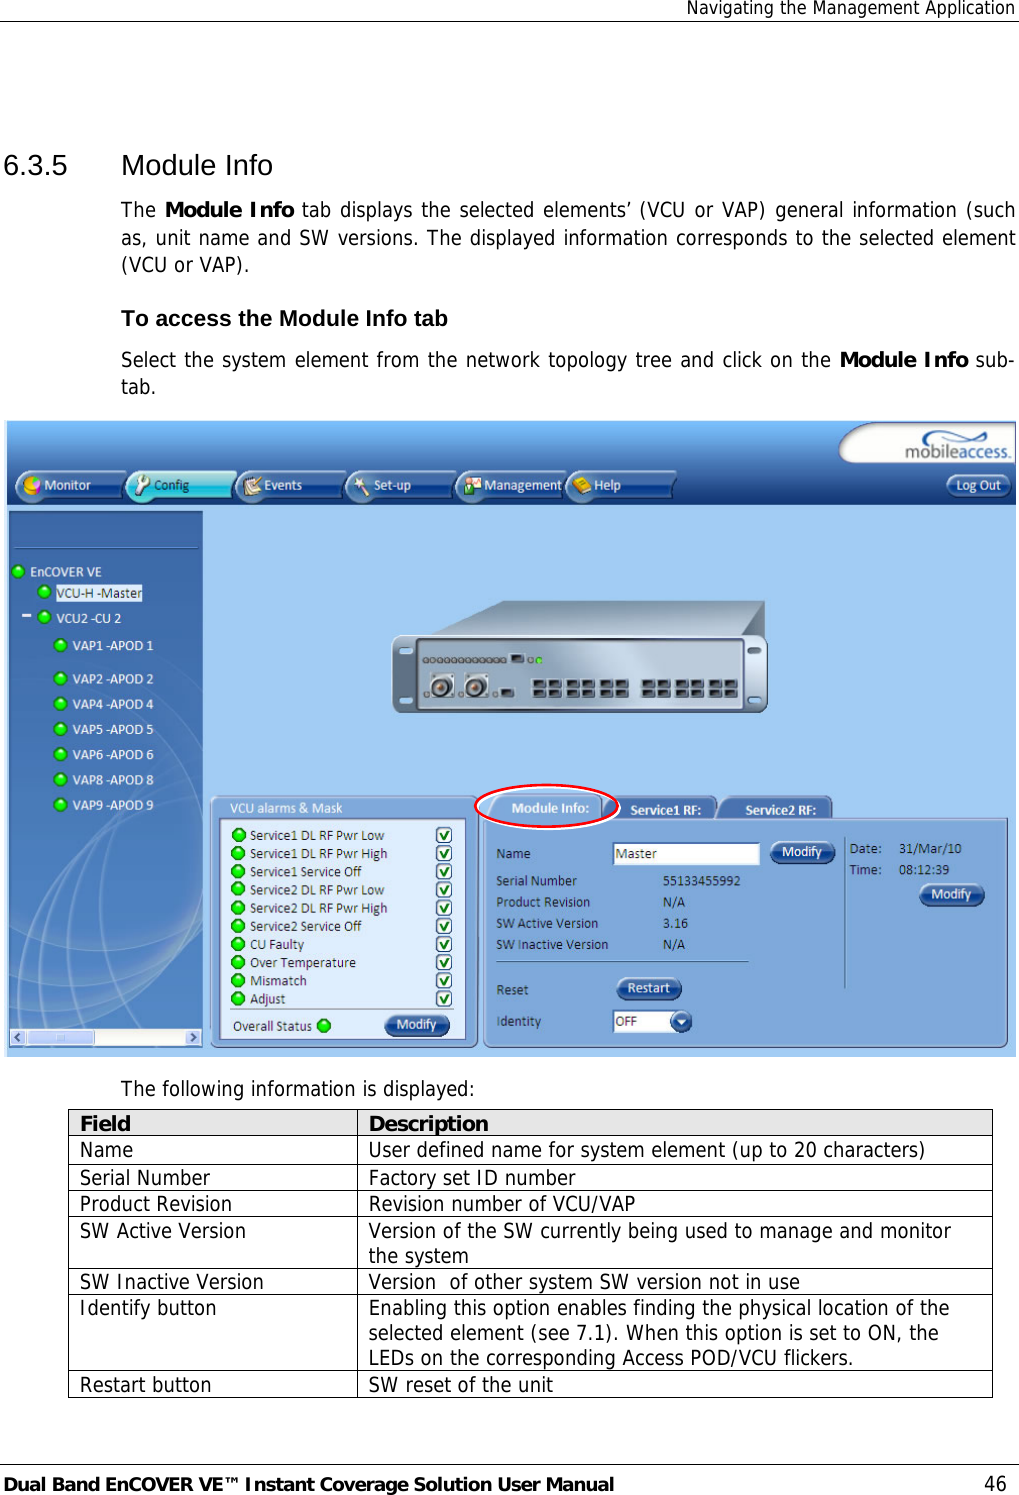This screenshot has width=1019, height=1495.
Task: Toggle Service2 DL RF Pwr Low mask
Action: (x=444, y=889)
